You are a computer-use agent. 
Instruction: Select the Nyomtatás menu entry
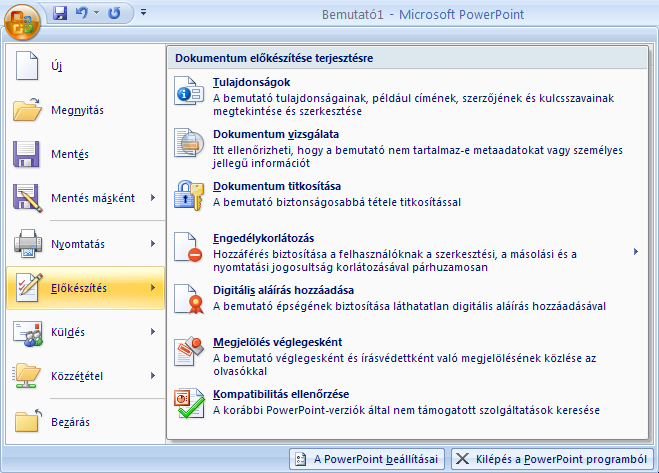pyautogui.click(x=86, y=244)
